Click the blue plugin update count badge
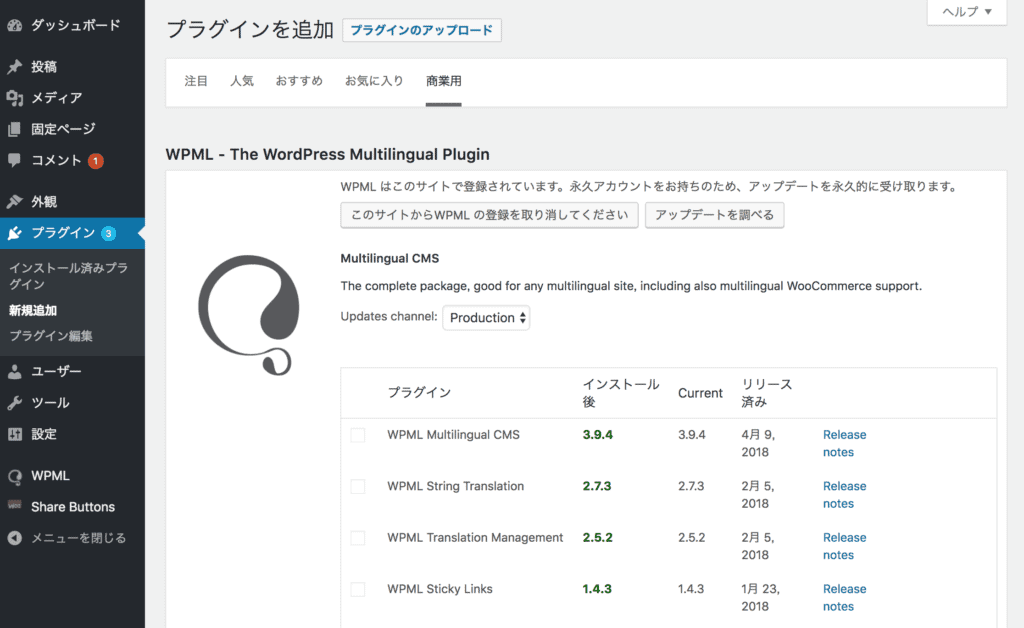The height and width of the screenshot is (628, 1024). 108,233
